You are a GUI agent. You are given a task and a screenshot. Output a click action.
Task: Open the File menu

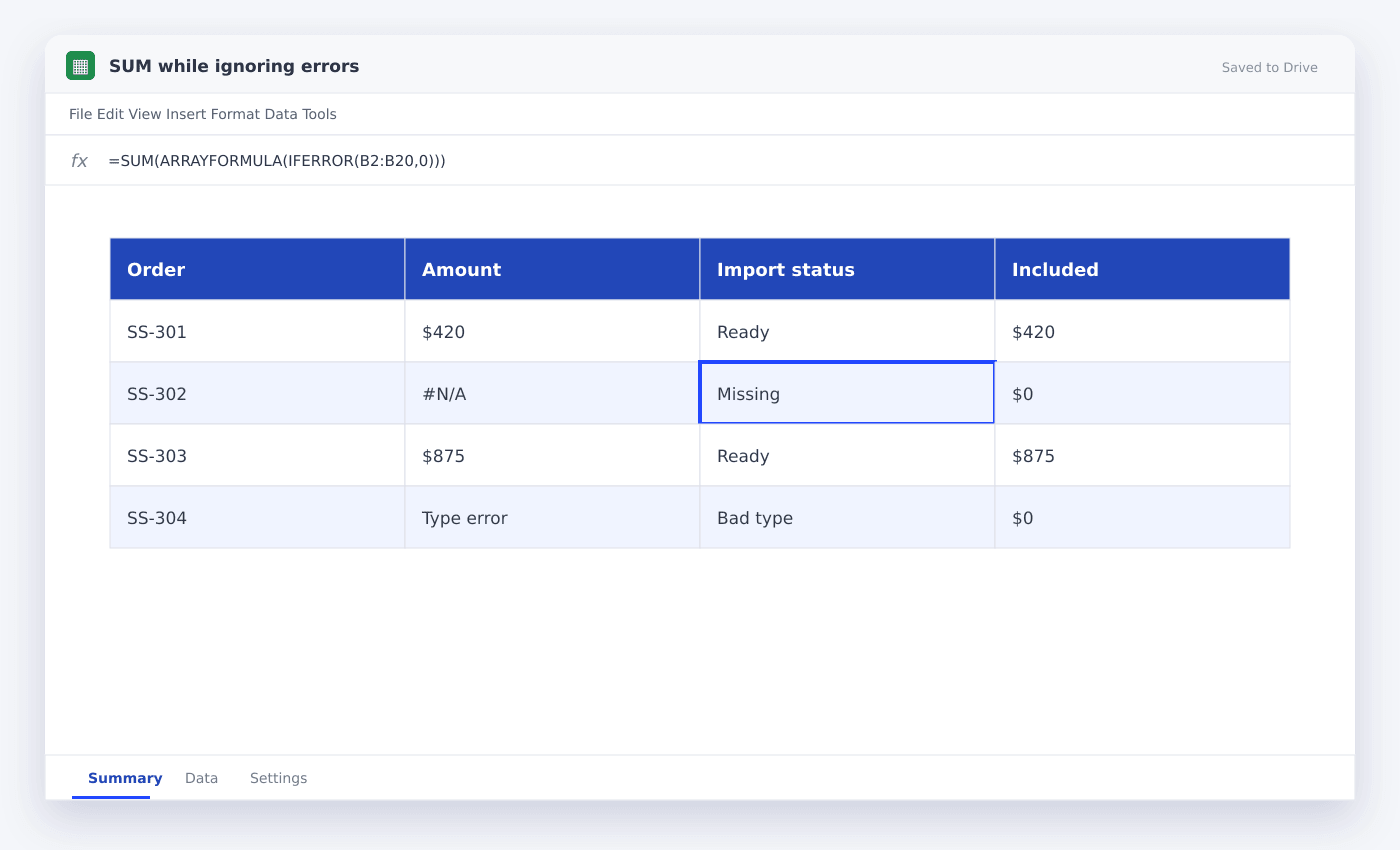(80, 114)
